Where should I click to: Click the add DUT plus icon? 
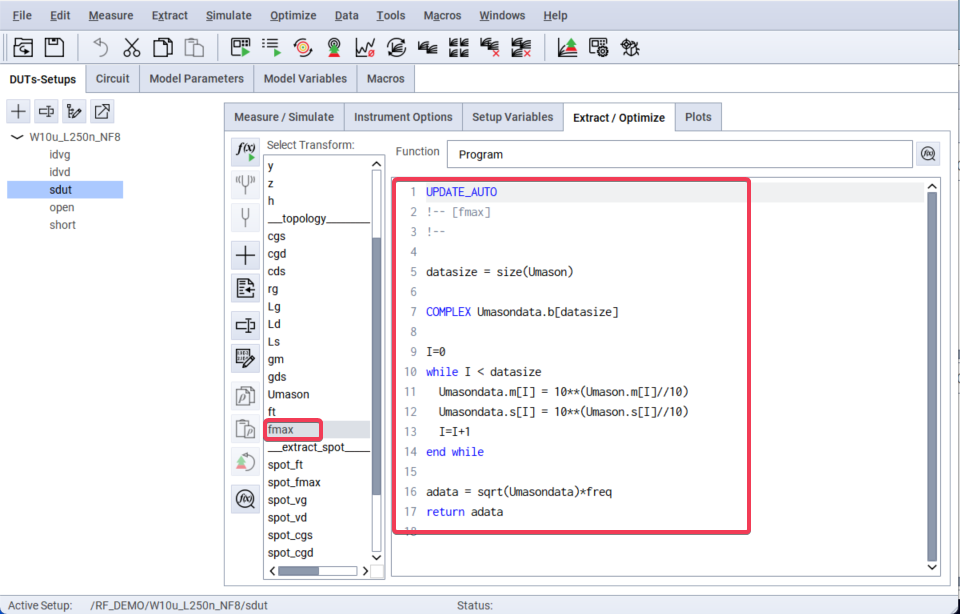coord(19,111)
